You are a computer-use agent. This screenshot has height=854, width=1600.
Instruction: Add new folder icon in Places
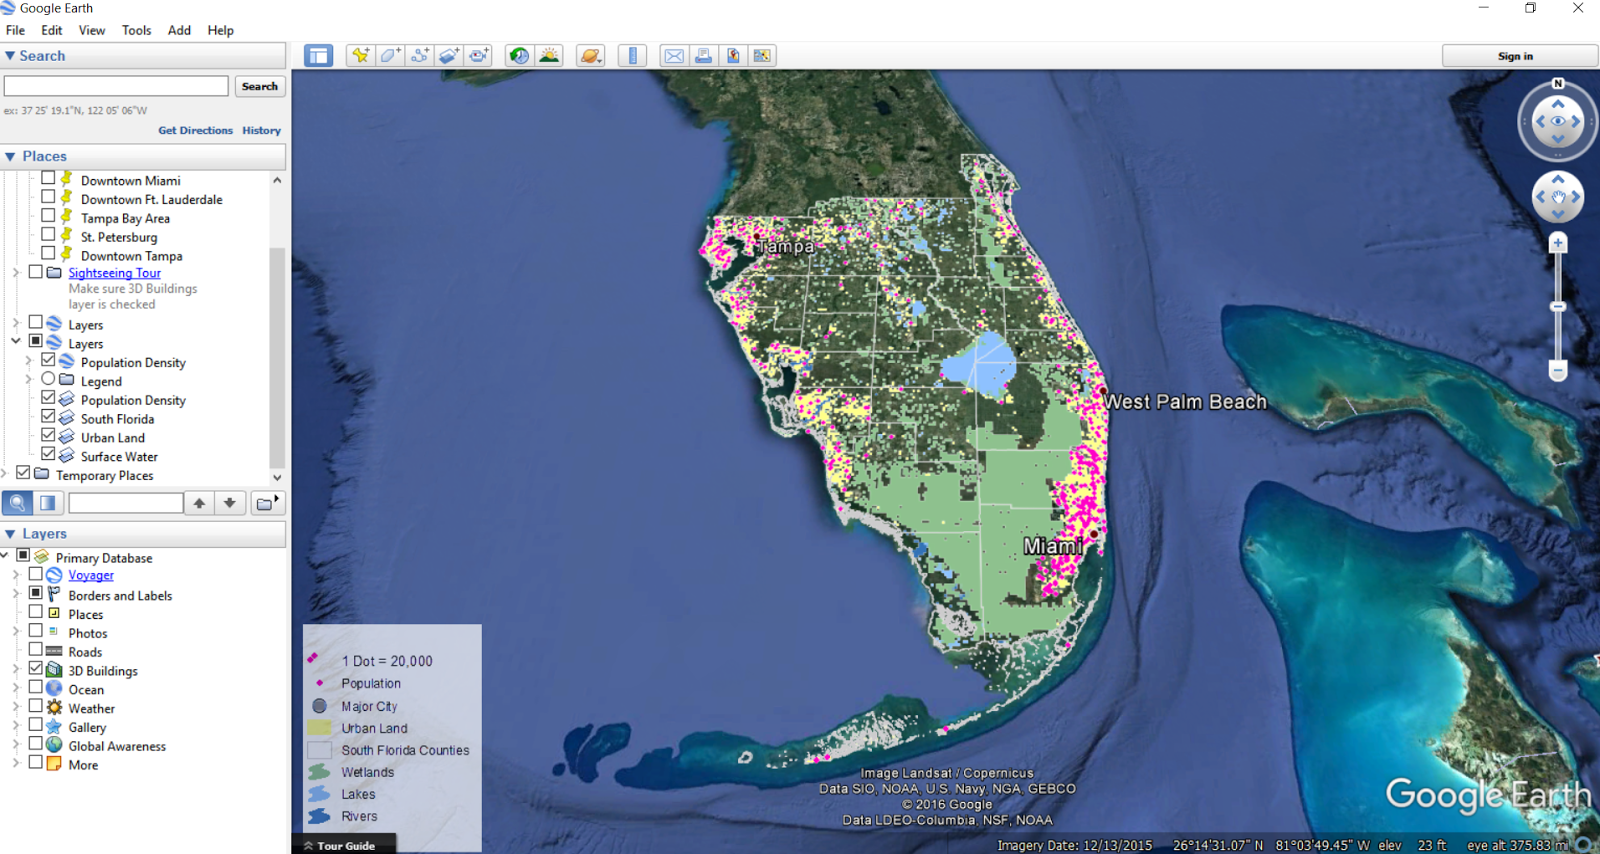(x=266, y=503)
